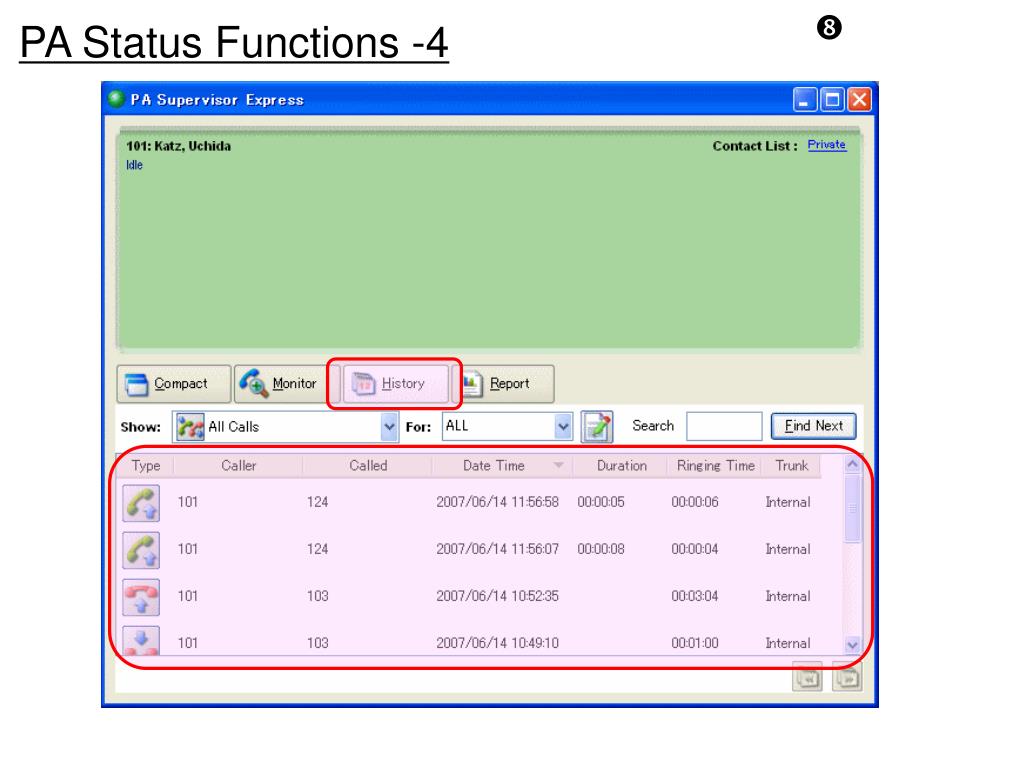Open the Compact view button

click(174, 384)
